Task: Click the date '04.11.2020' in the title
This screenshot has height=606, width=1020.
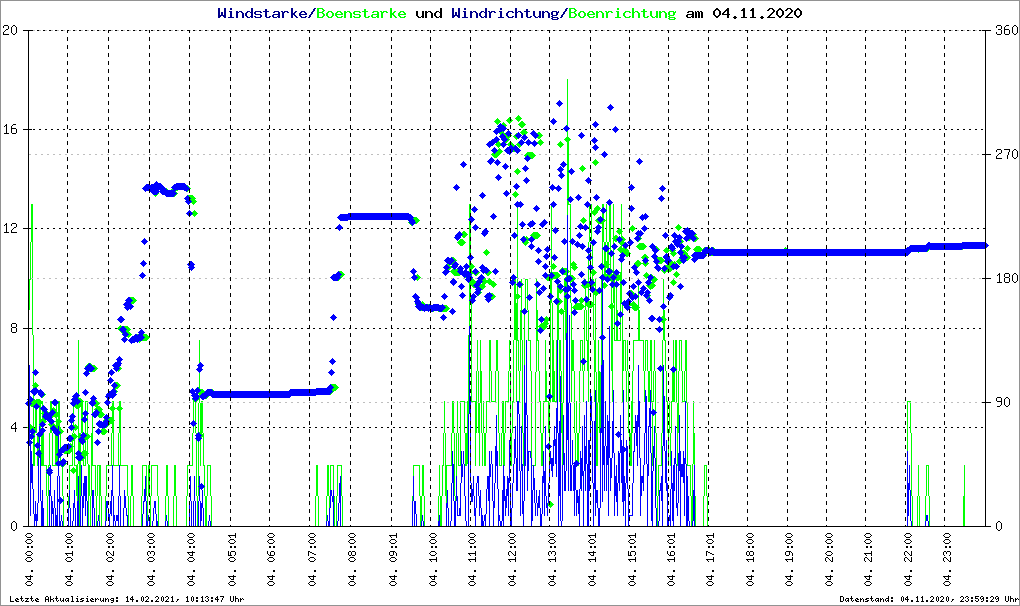Action: [x=757, y=13]
